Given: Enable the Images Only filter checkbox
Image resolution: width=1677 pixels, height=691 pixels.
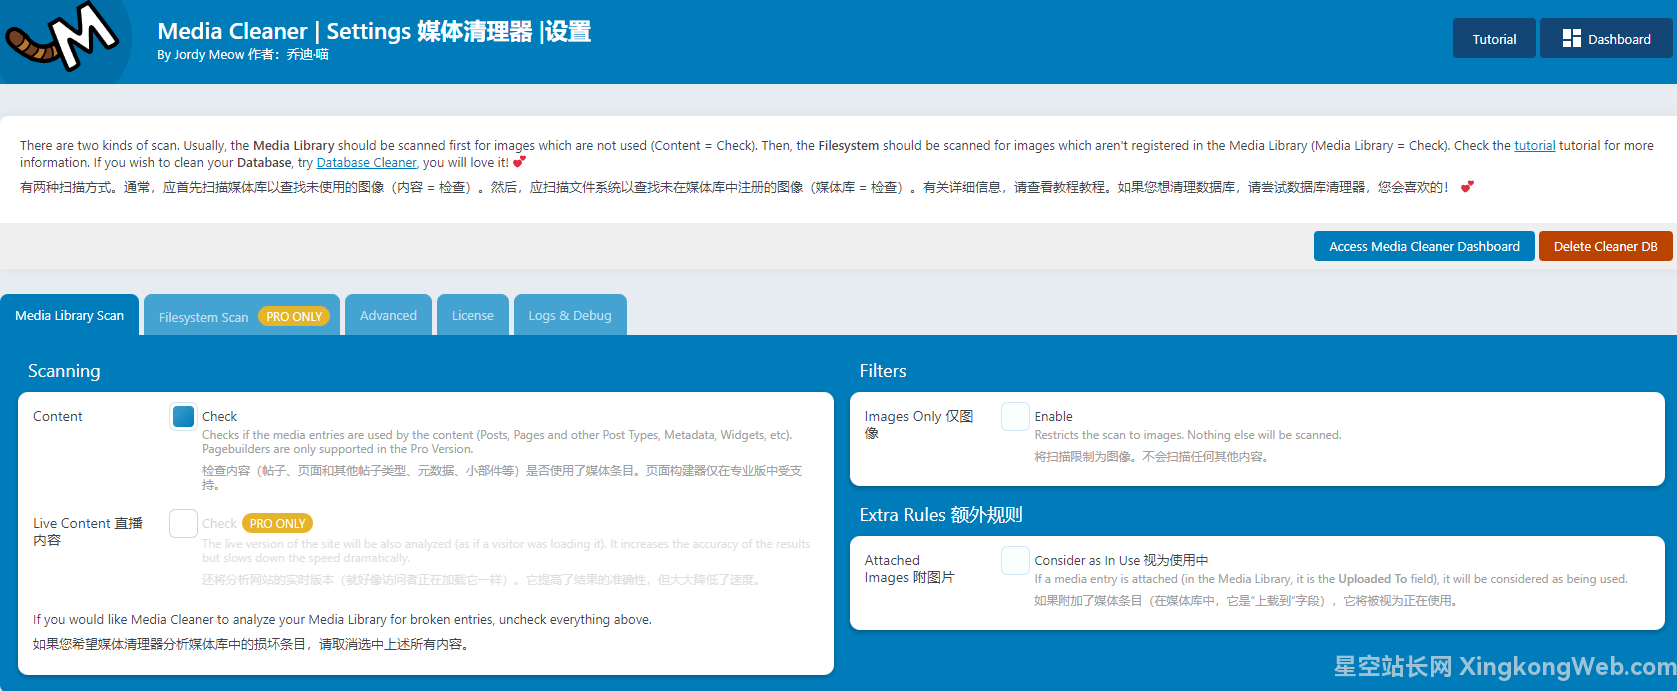Looking at the screenshot, I should coord(1015,416).
